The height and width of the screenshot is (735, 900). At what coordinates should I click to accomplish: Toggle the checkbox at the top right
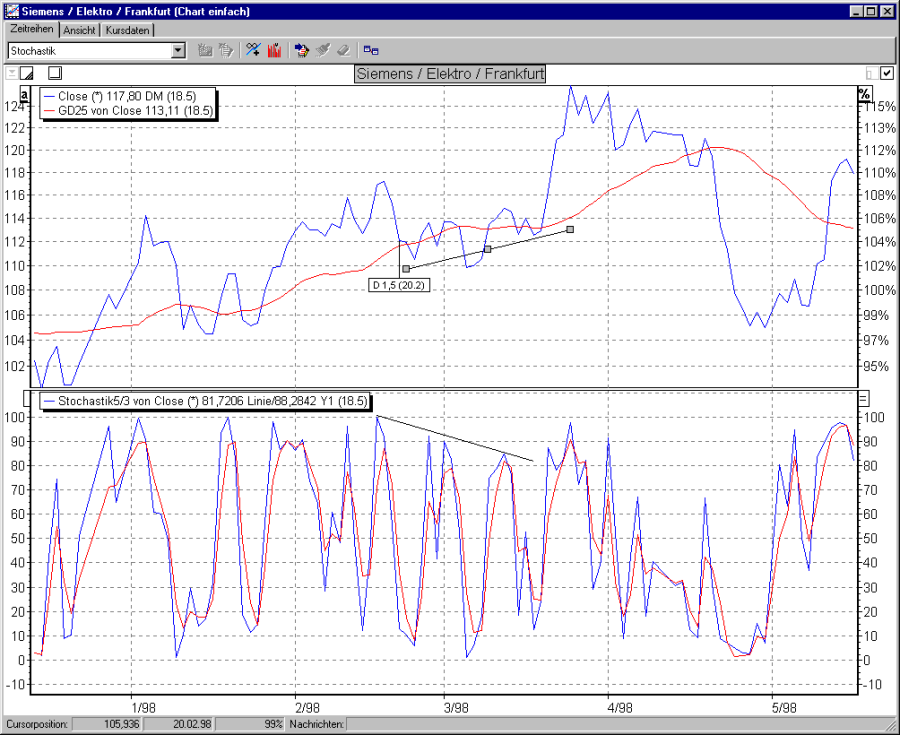886,73
